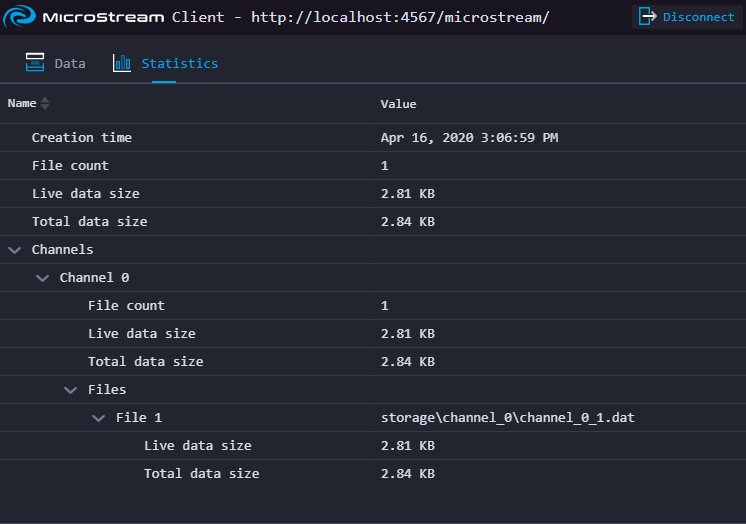Image resolution: width=746 pixels, height=524 pixels.
Task: Click File 1's Live data size 2.81 KB
Action: tap(408, 446)
